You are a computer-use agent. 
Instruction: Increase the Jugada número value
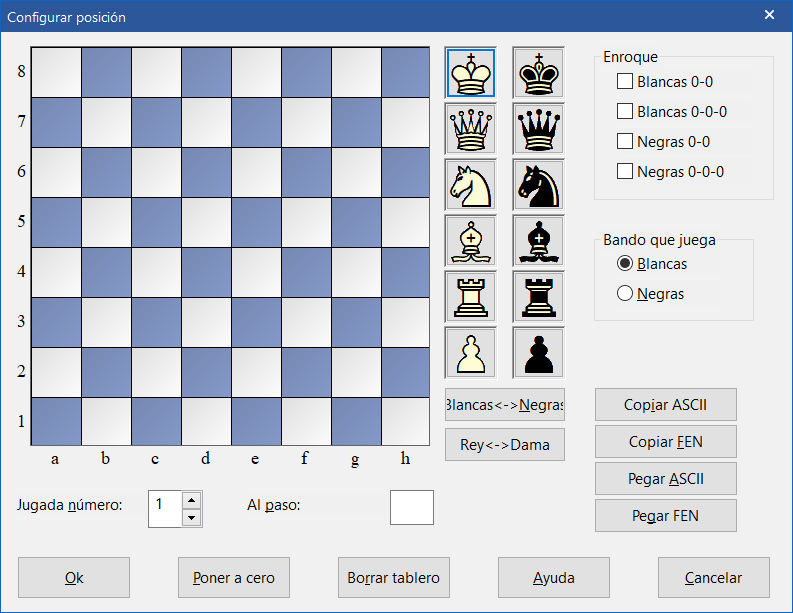pos(192,499)
